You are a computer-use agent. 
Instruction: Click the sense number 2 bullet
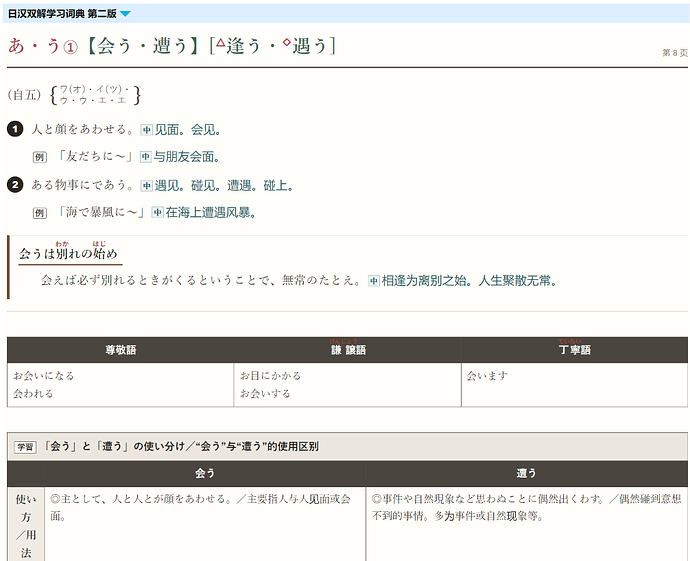(15, 185)
